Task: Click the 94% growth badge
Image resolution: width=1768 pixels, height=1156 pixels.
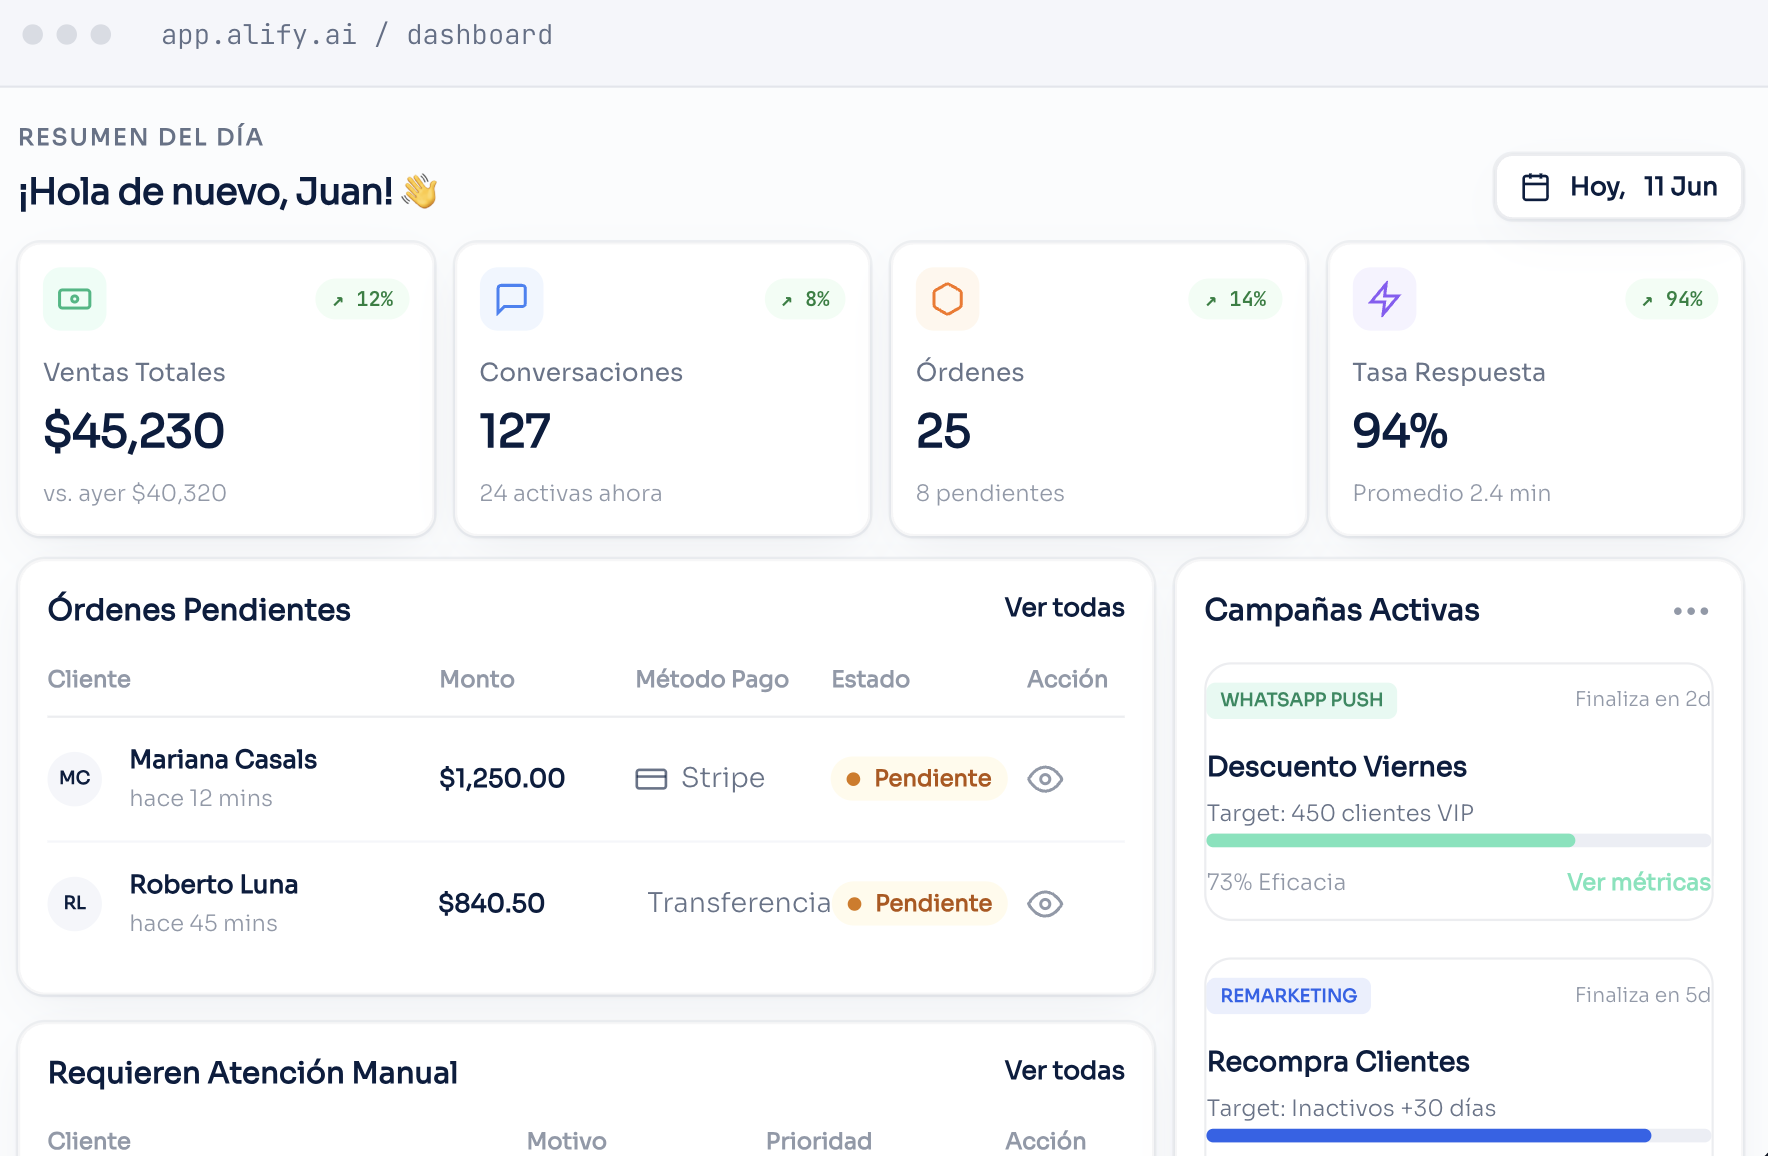Action: pyautogui.click(x=1673, y=299)
